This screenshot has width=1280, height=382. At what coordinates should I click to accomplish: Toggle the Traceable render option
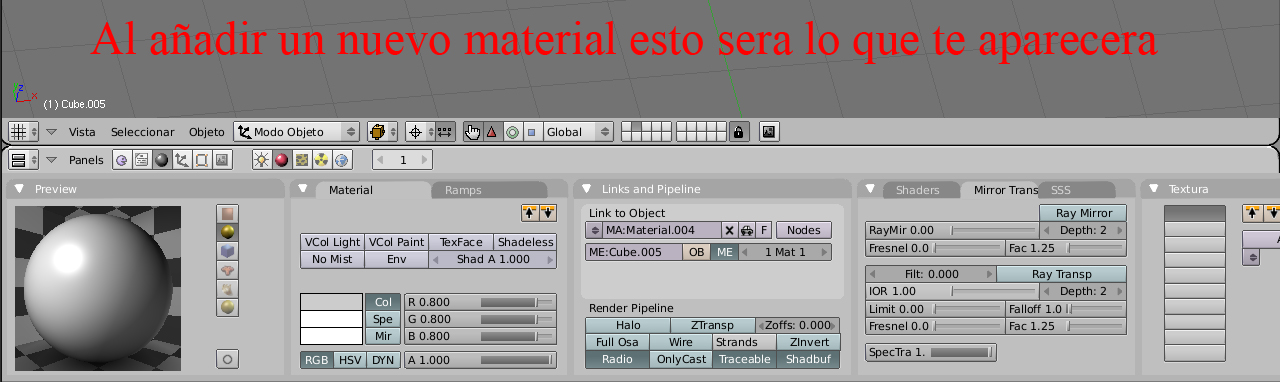tap(745, 359)
